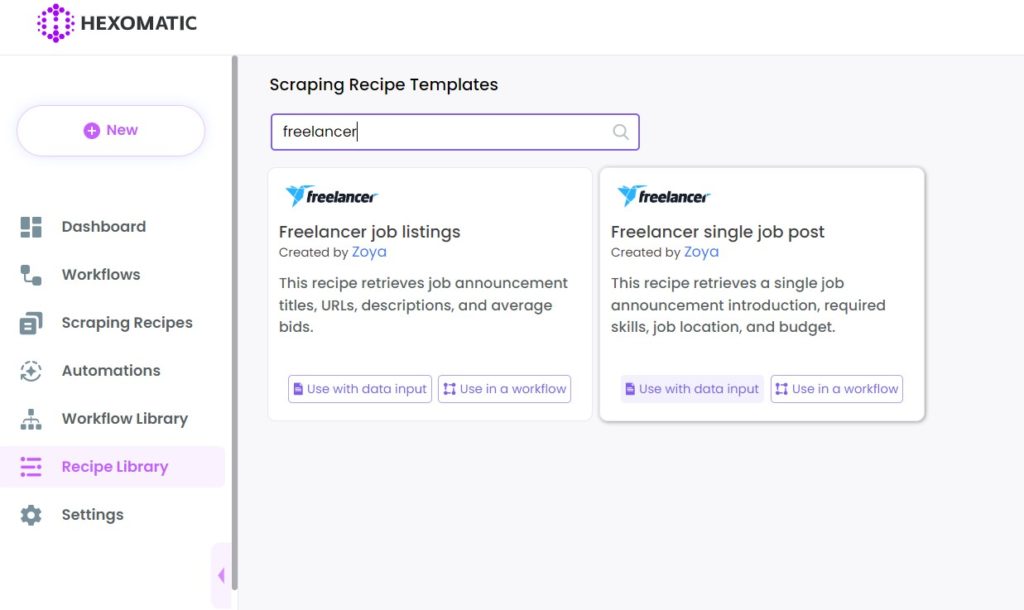
Task: Click the Scraping Recipes sidebar icon
Action: (31, 323)
